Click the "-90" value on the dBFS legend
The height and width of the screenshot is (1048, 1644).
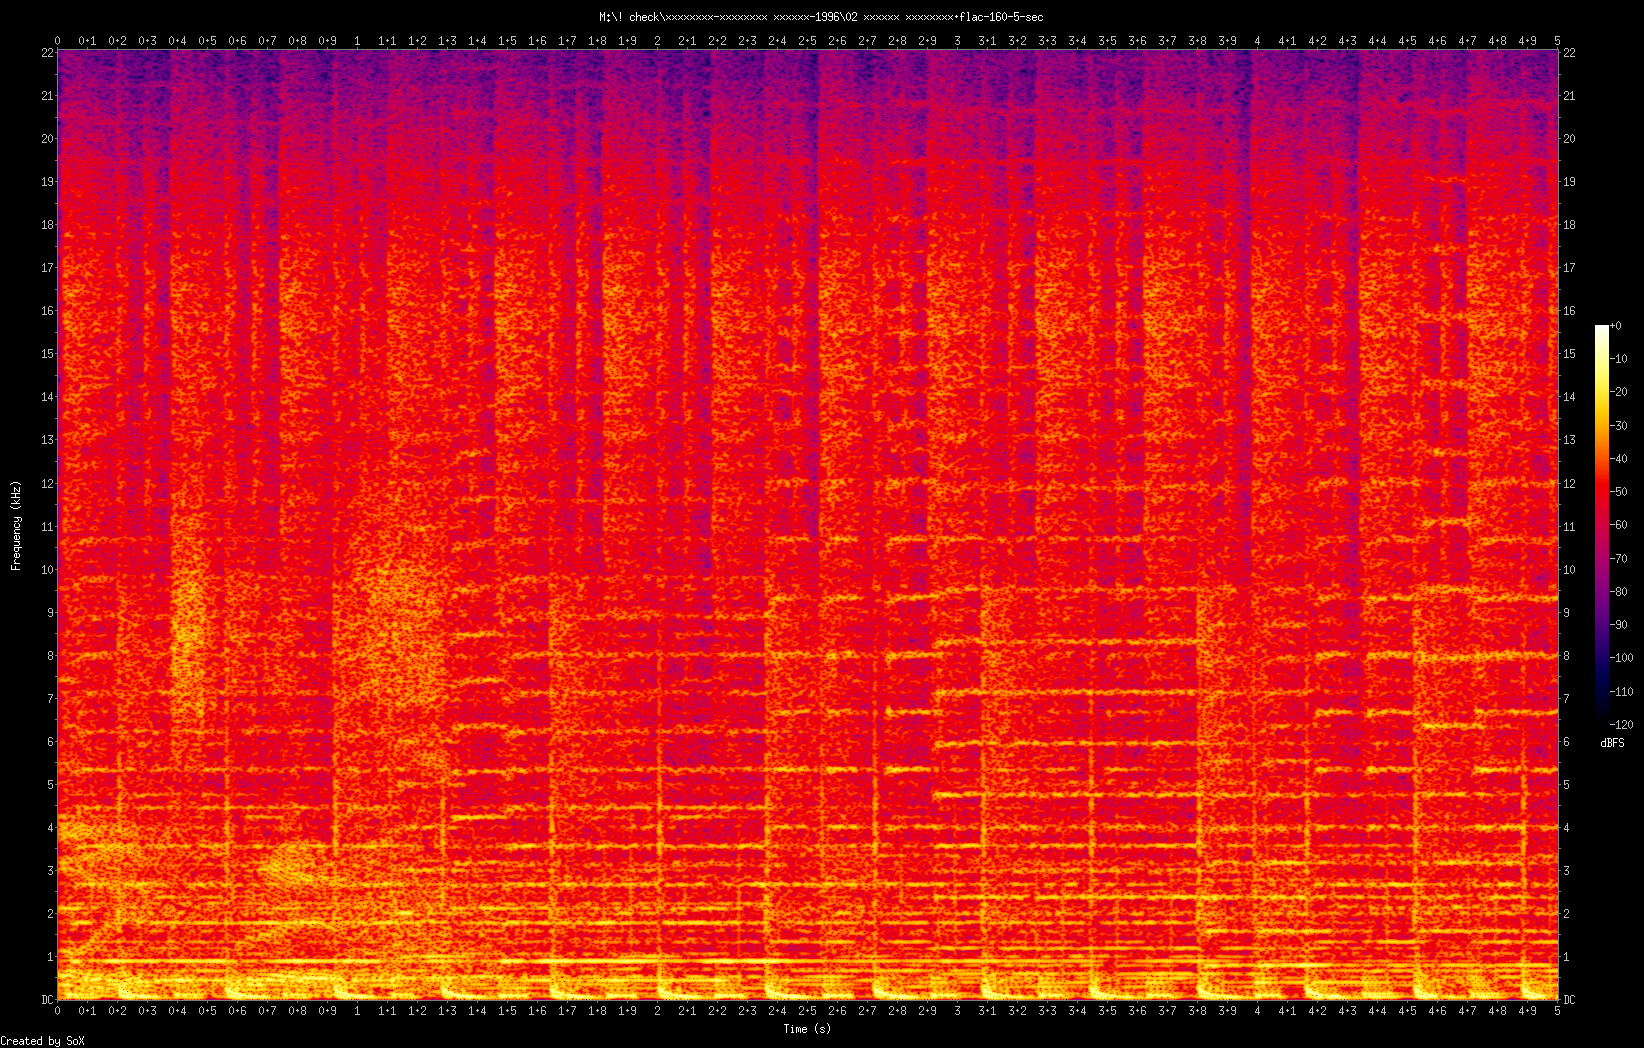coord(1619,625)
